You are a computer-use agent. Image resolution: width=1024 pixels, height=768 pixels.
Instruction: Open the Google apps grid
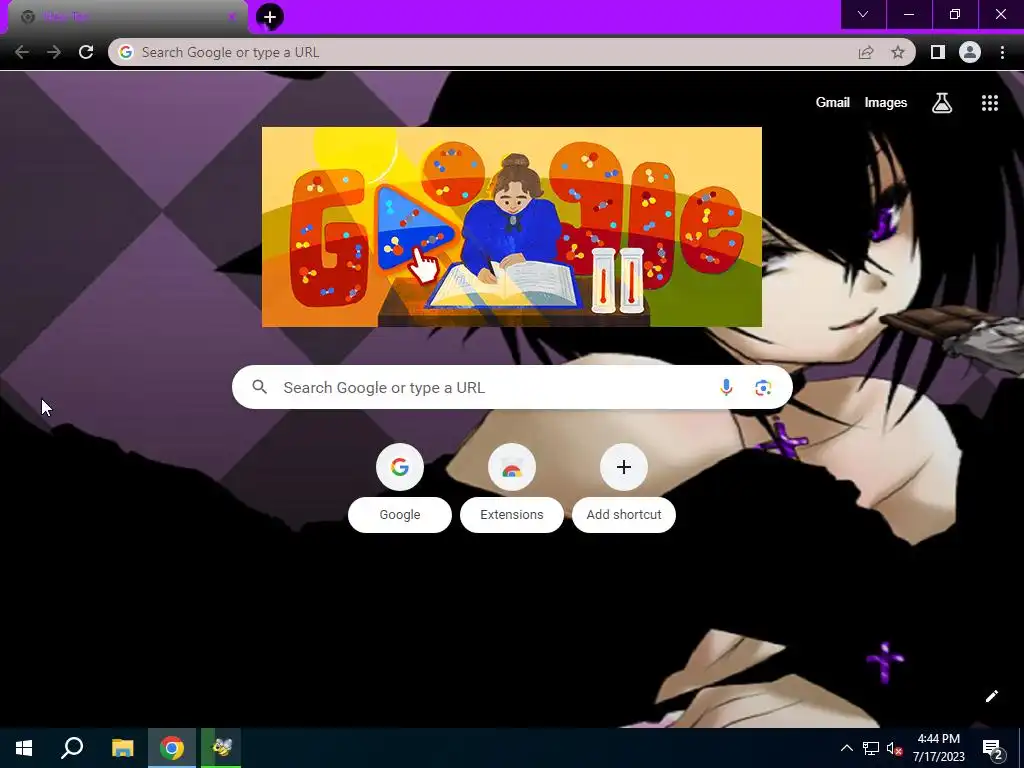990,103
